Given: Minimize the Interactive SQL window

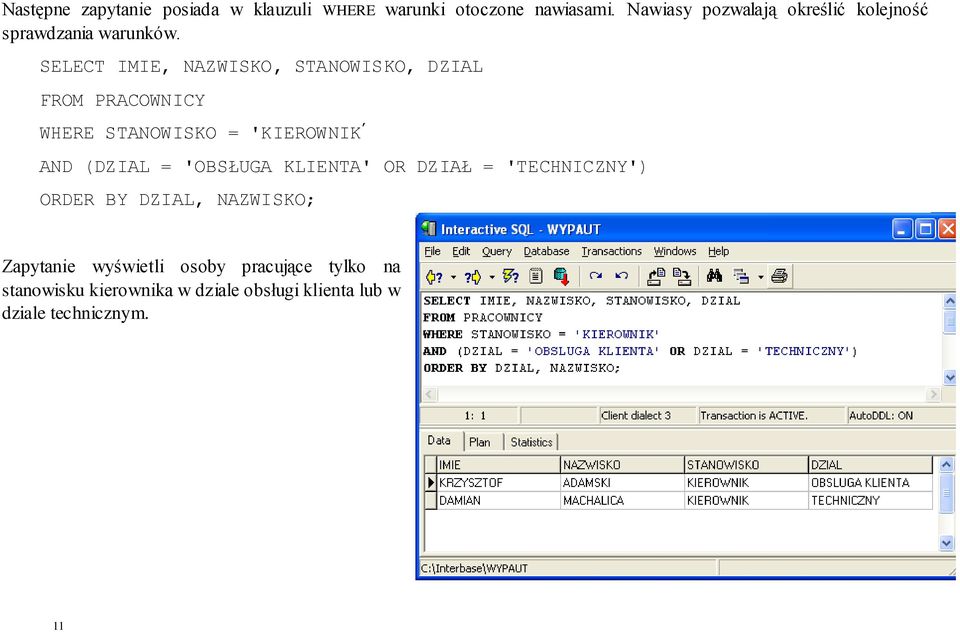Looking at the screenshot, I should (x=902, y=229).
